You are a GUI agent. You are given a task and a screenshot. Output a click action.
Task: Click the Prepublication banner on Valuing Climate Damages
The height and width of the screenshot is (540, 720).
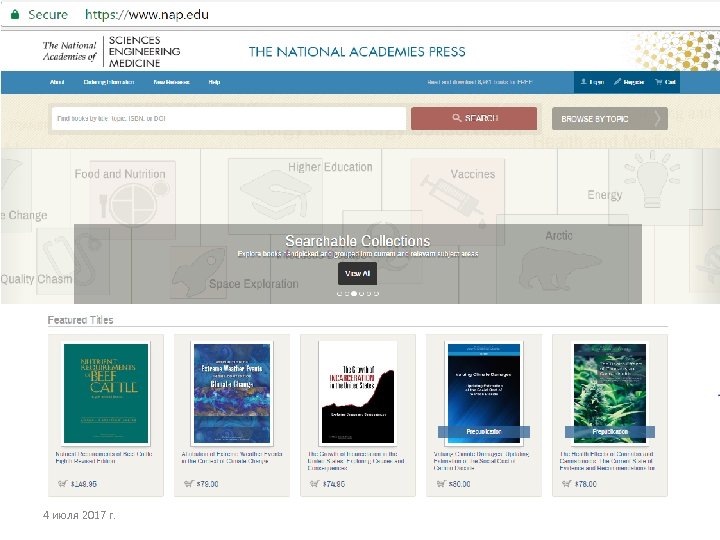tap(484, 432)
